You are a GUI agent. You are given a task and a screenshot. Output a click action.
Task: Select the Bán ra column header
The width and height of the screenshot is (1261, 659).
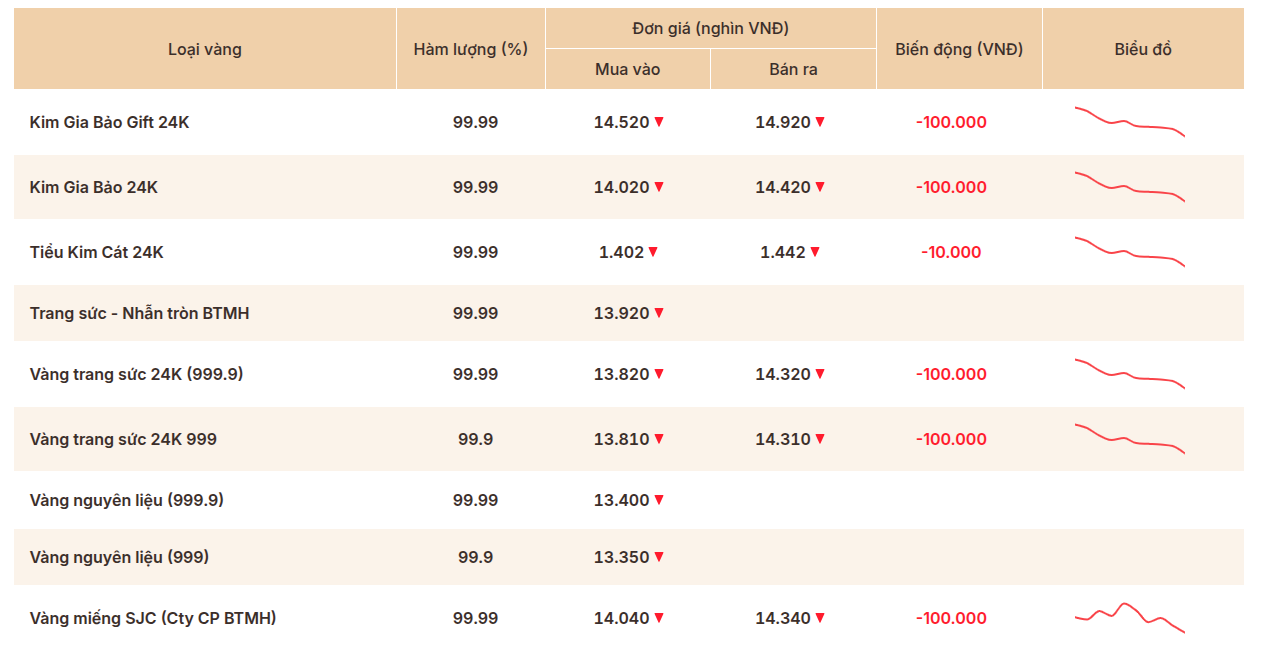(793, 69)
